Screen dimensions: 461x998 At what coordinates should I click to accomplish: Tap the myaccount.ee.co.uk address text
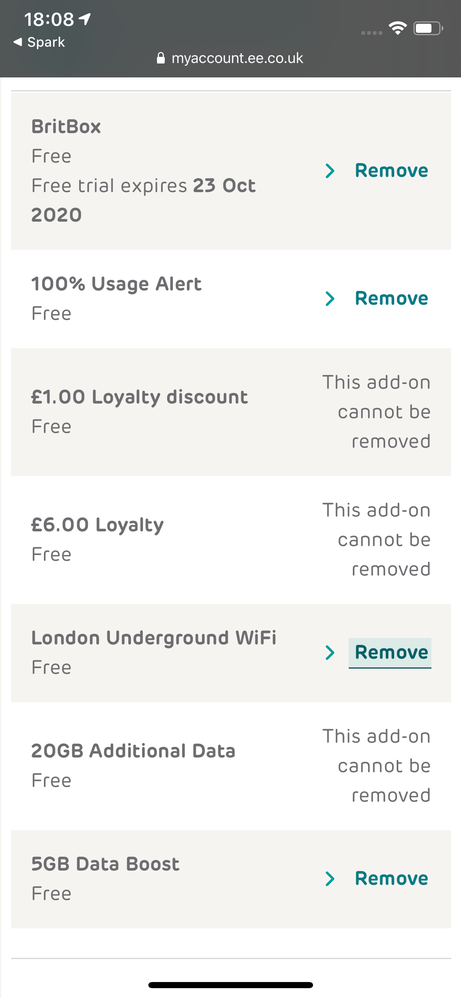tap(238, 59)
